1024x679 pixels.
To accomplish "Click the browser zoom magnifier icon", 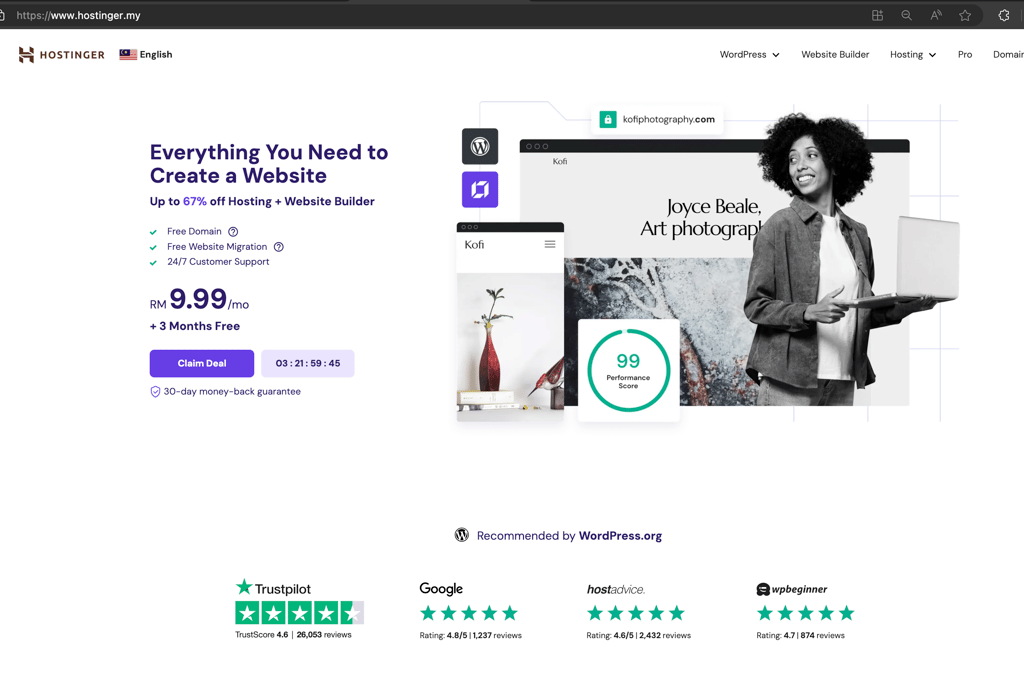I will coord(906,15).
